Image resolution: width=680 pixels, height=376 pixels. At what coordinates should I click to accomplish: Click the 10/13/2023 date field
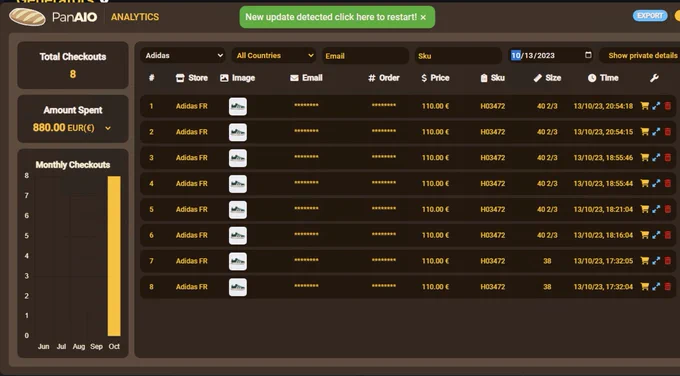pos(551,56)
